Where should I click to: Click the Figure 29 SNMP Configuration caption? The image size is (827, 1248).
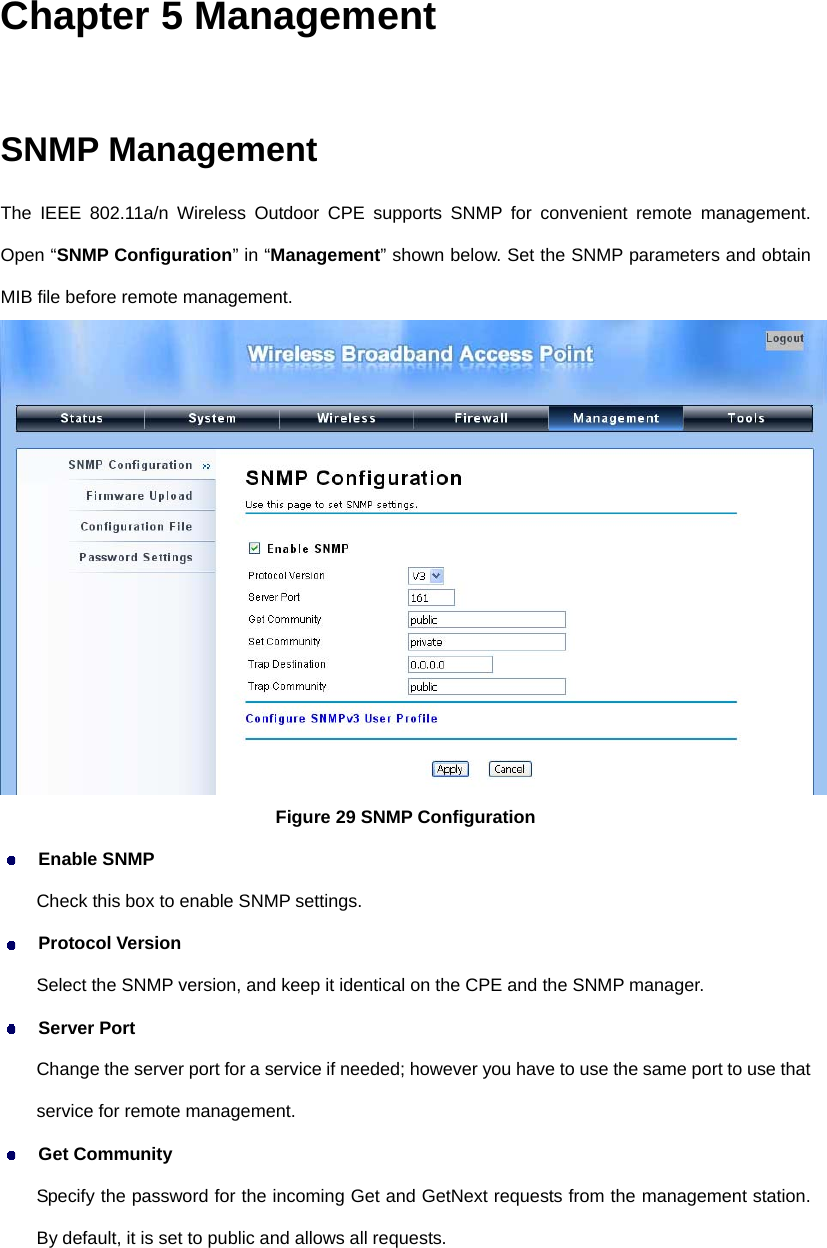[405, 817]
